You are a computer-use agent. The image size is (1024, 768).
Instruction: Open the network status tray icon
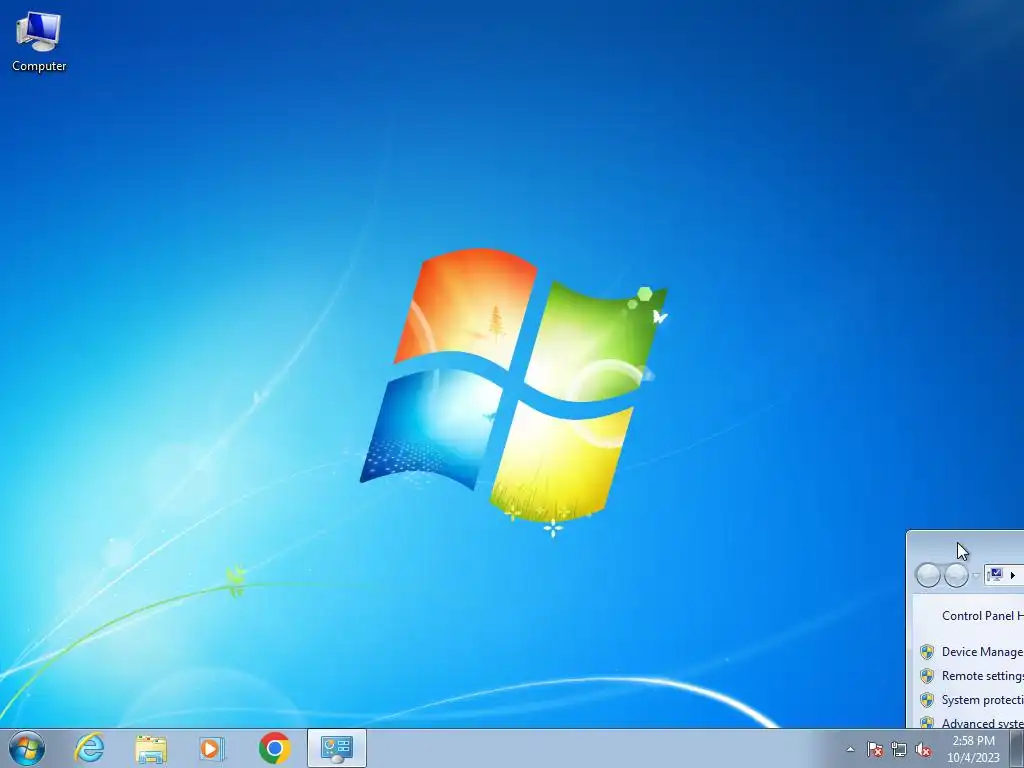[x=899, y=749]
